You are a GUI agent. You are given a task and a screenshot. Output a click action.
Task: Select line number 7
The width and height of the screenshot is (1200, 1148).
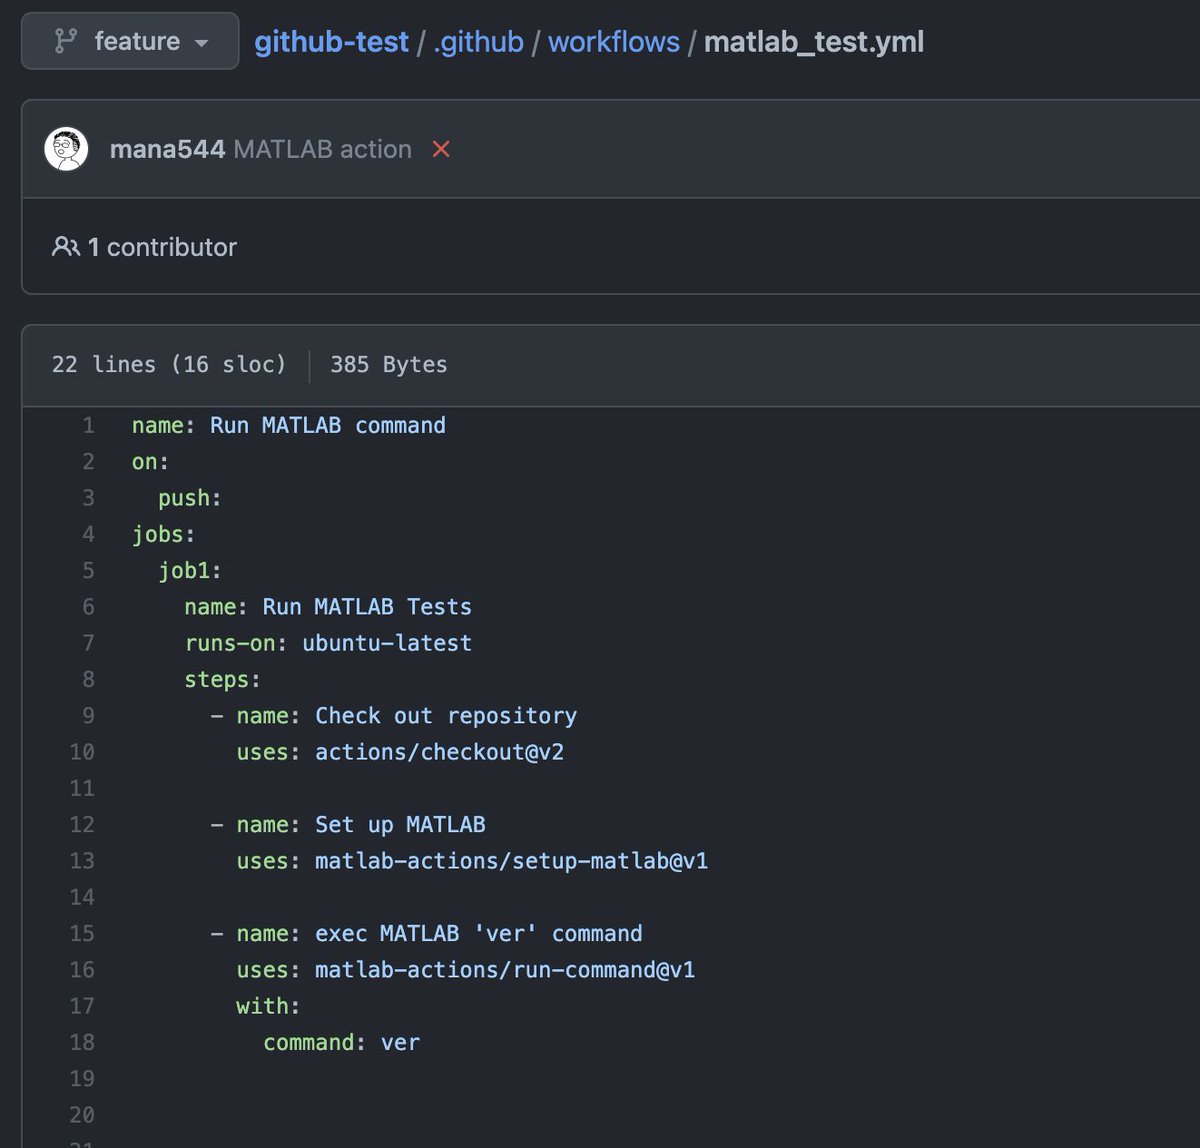(x=88, y=643)
